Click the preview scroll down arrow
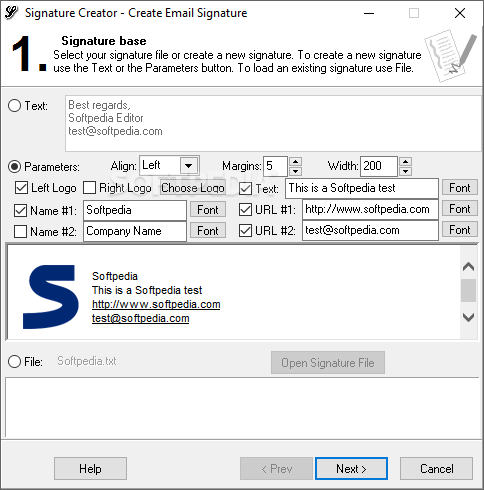This screenshot has height=490, width=484. [468, 317]
